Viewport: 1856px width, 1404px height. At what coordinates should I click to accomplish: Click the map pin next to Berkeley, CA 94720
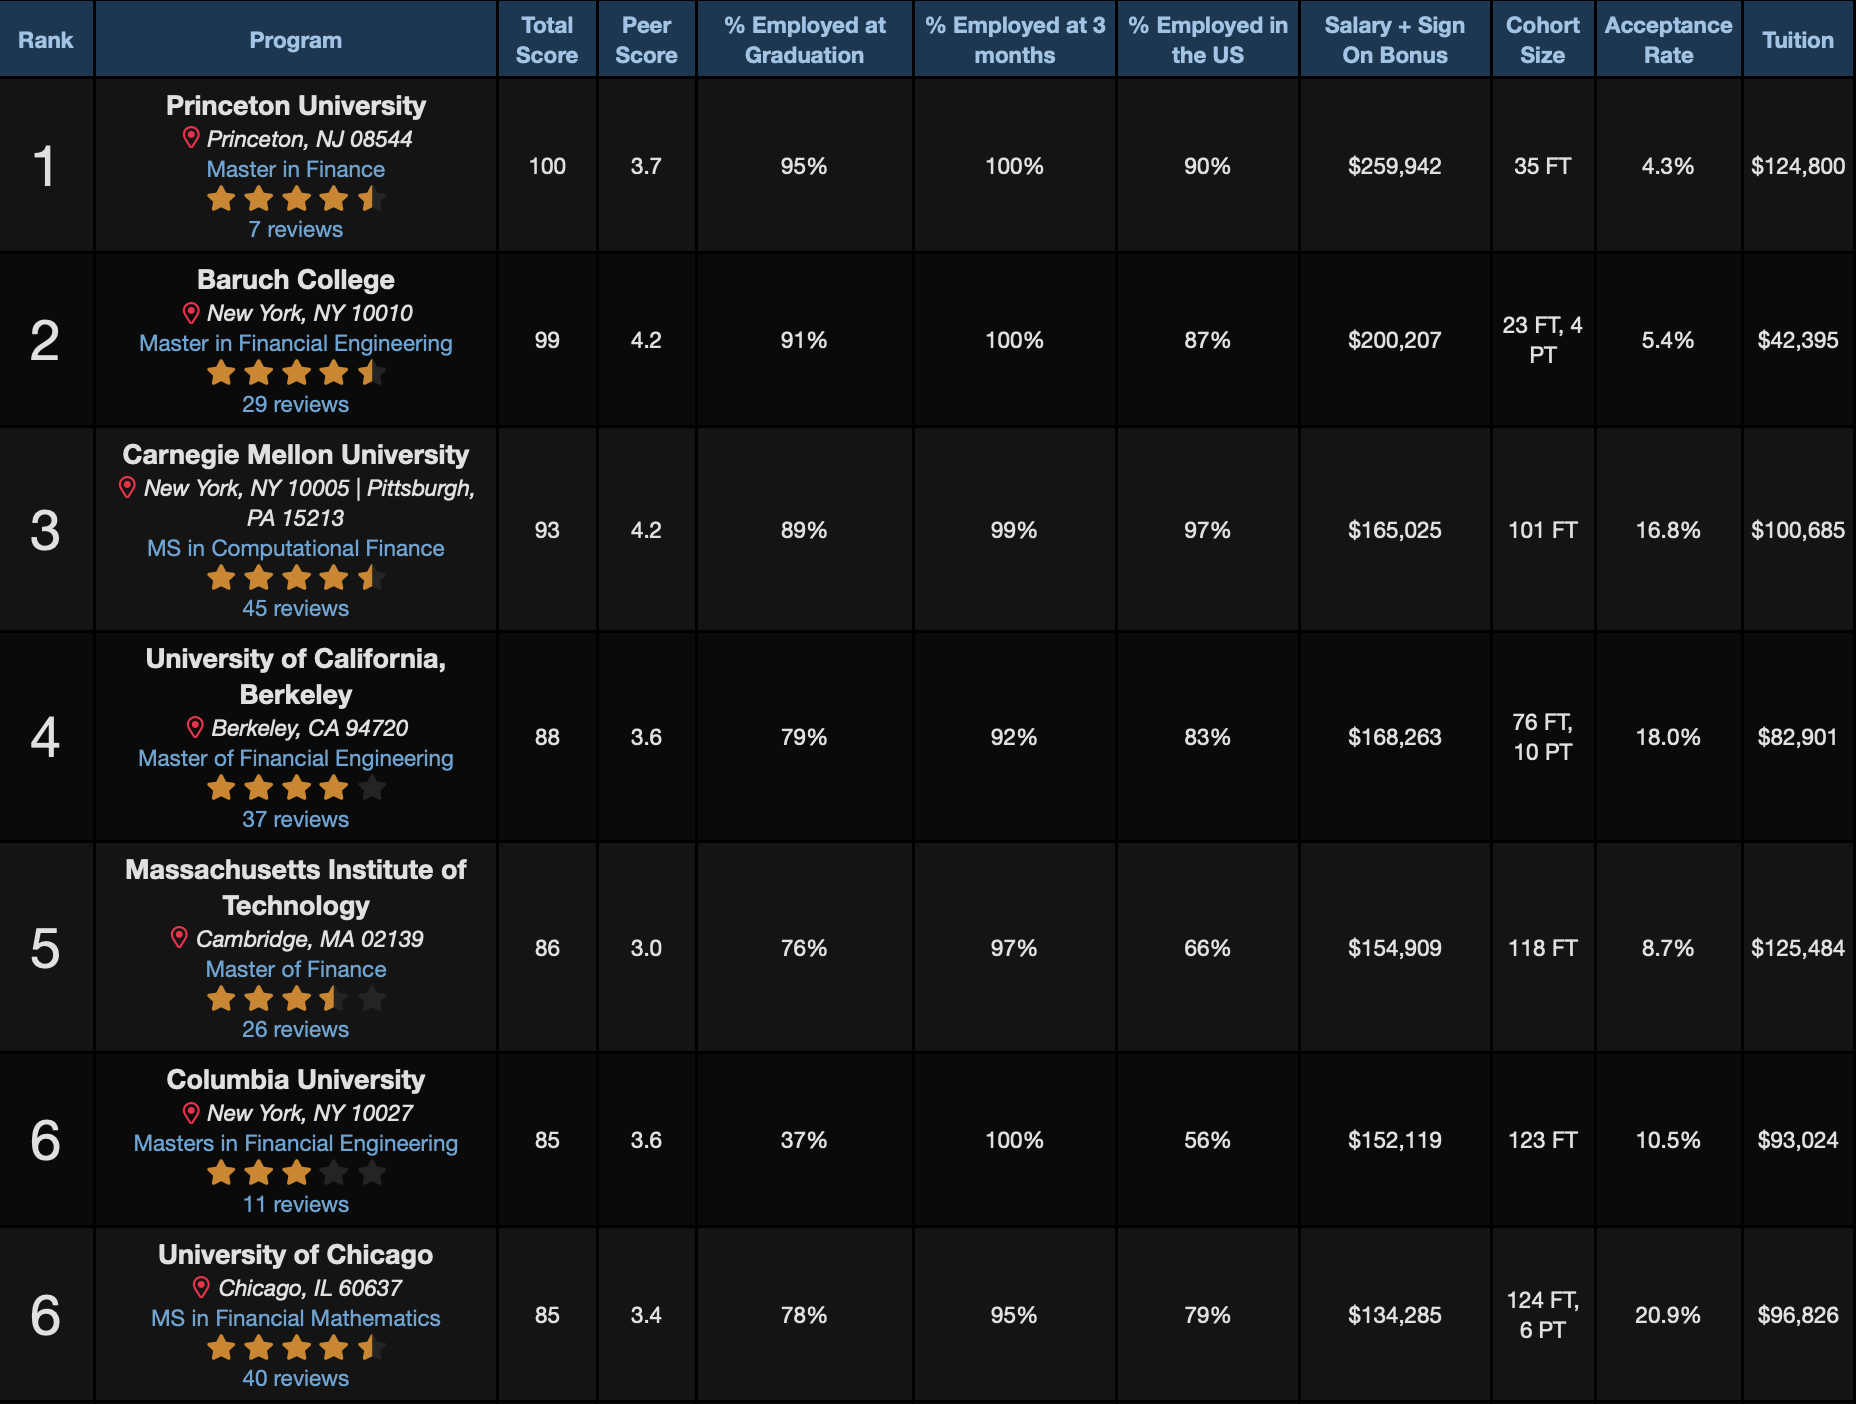pyautogui.click(x=195, y=727)
